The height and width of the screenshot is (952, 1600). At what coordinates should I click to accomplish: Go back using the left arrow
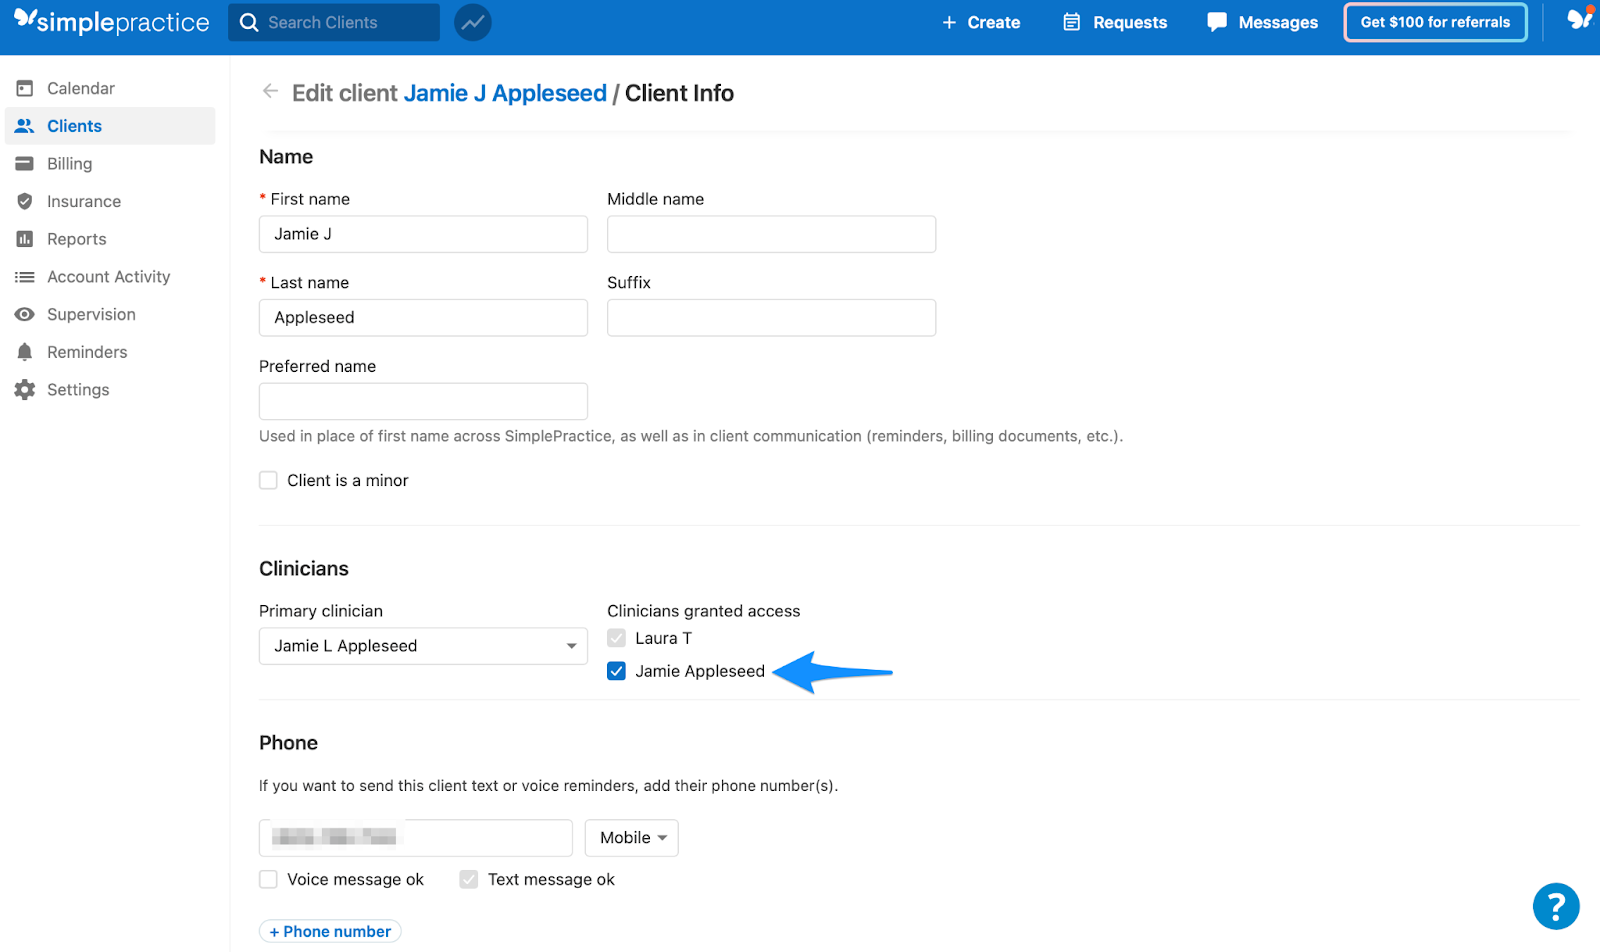270,91
